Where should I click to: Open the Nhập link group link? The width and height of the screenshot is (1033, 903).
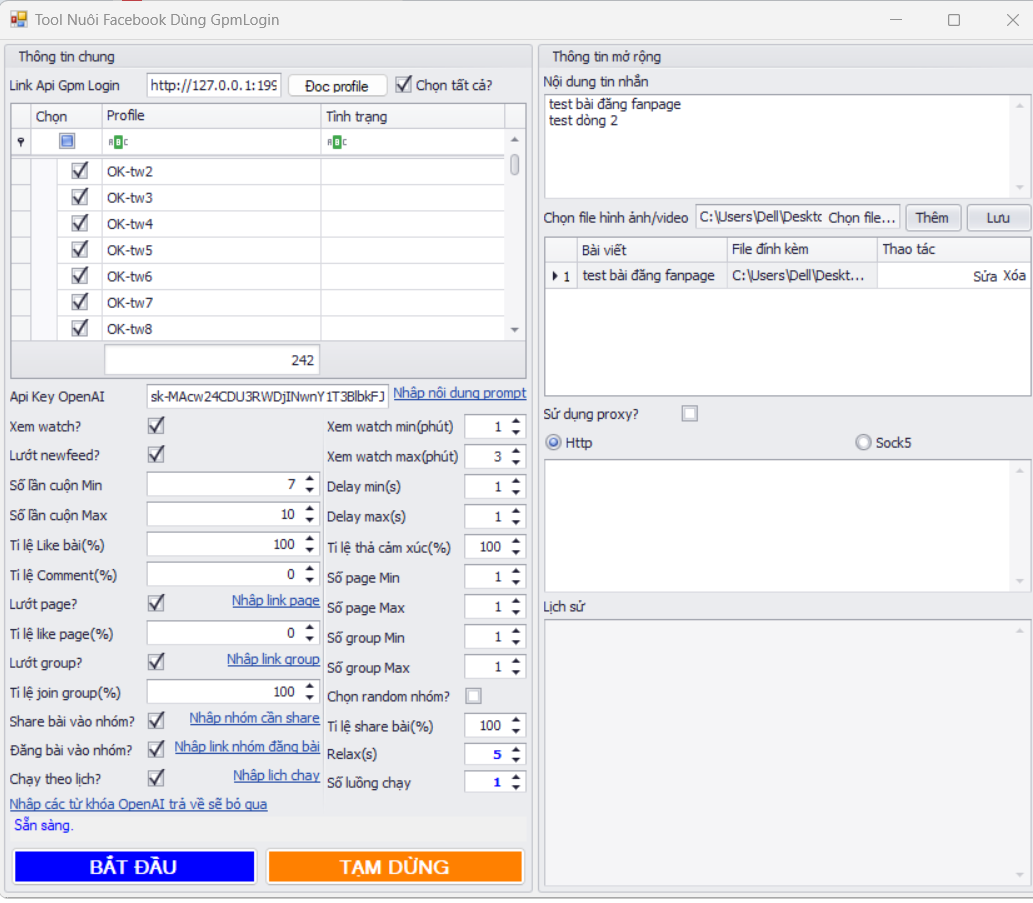point(273,659)
